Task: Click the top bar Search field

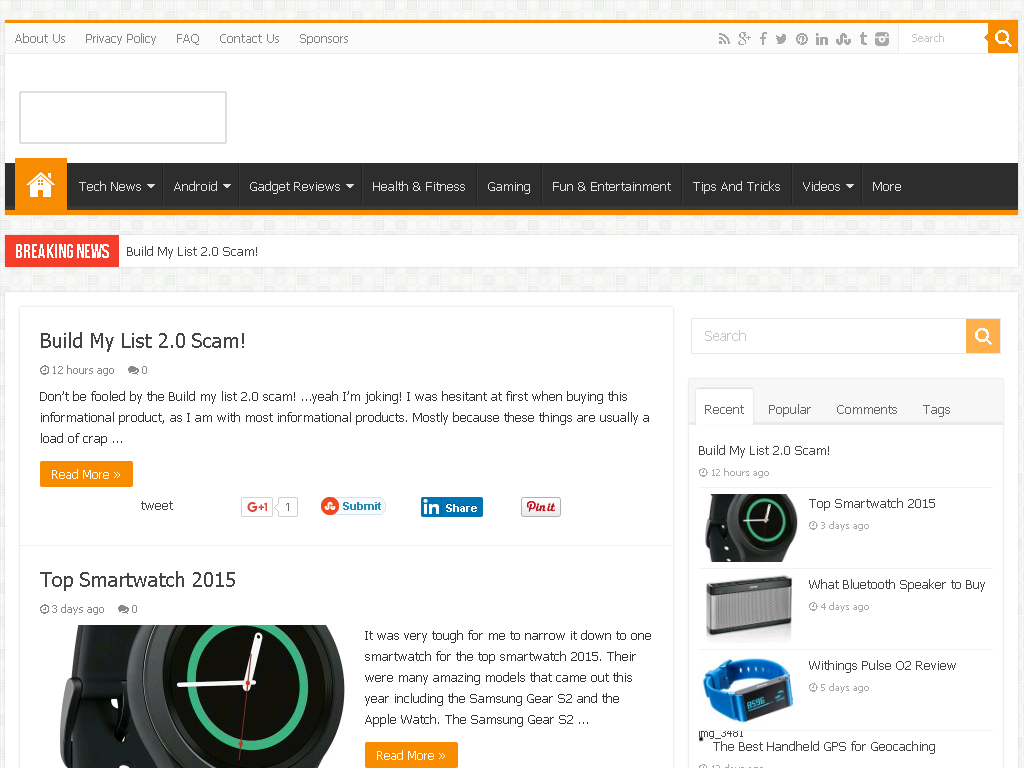Action: 942,39
